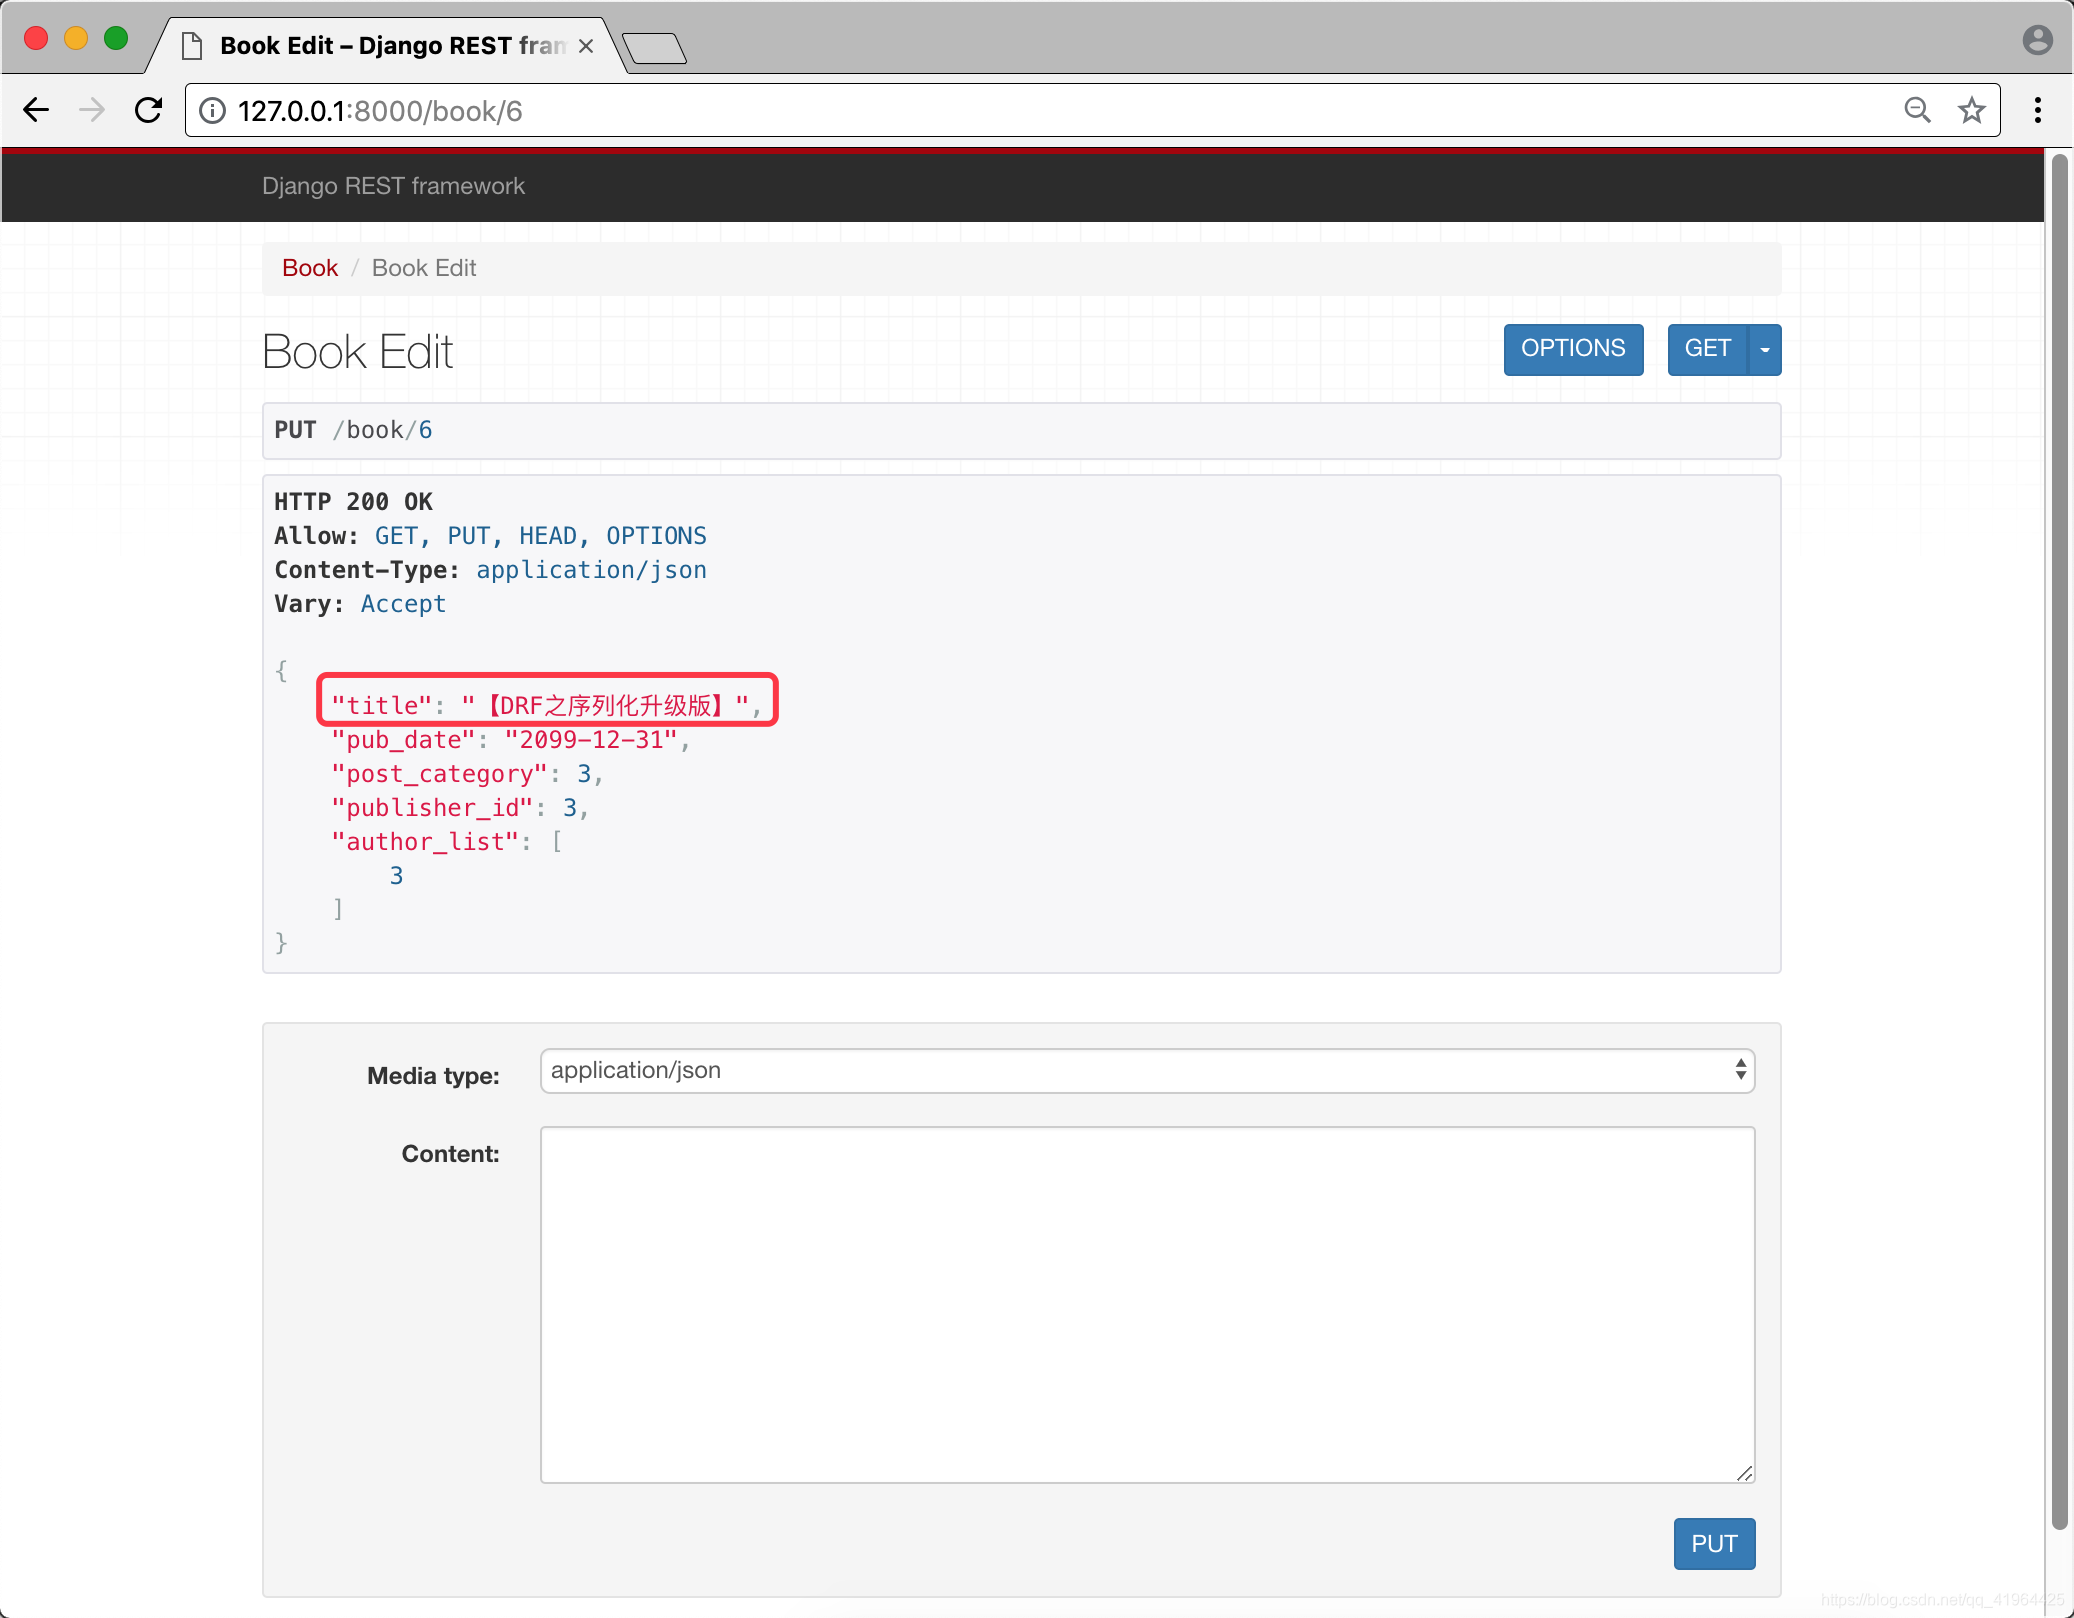Click the Book Edit breadcrumb text
The width and height of the screenshot is (2074, 1618).
click(x=424, y=268)
